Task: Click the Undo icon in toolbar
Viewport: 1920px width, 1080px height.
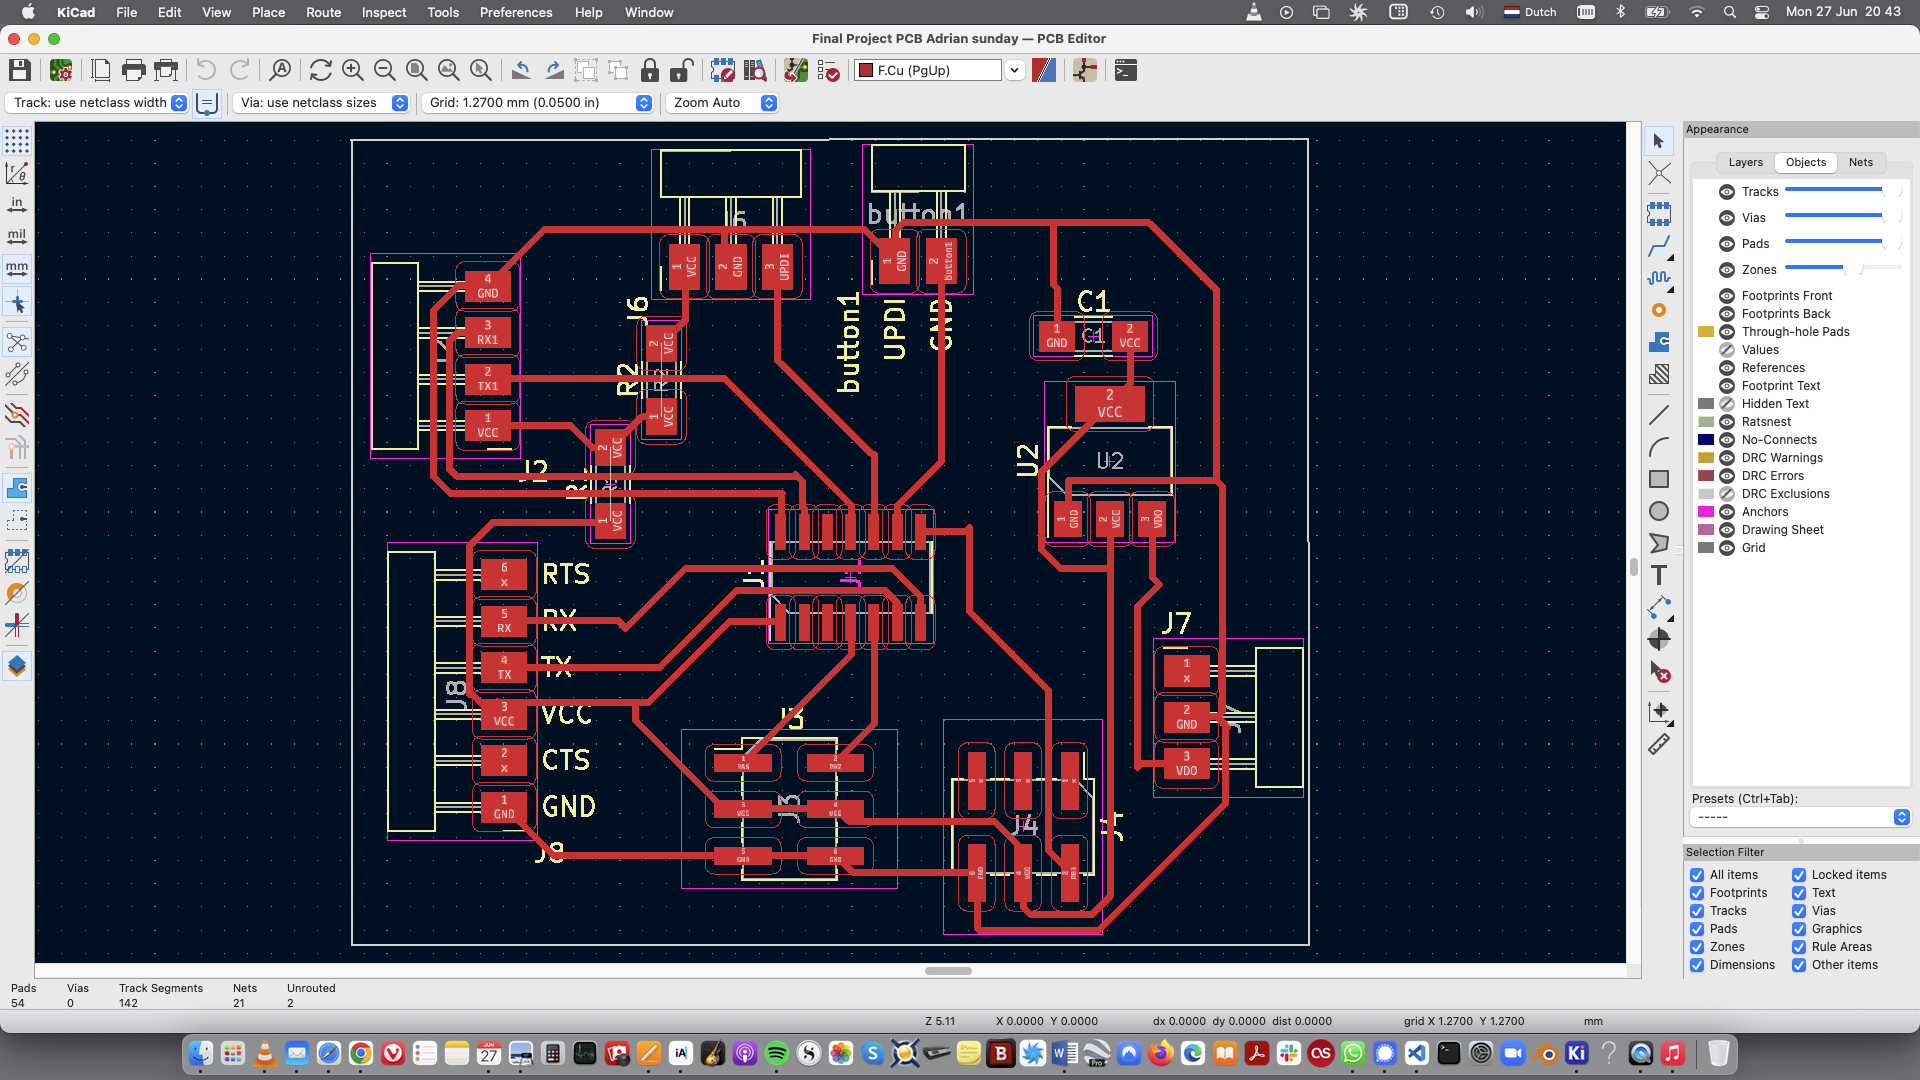Action: (x=204, y=71)
